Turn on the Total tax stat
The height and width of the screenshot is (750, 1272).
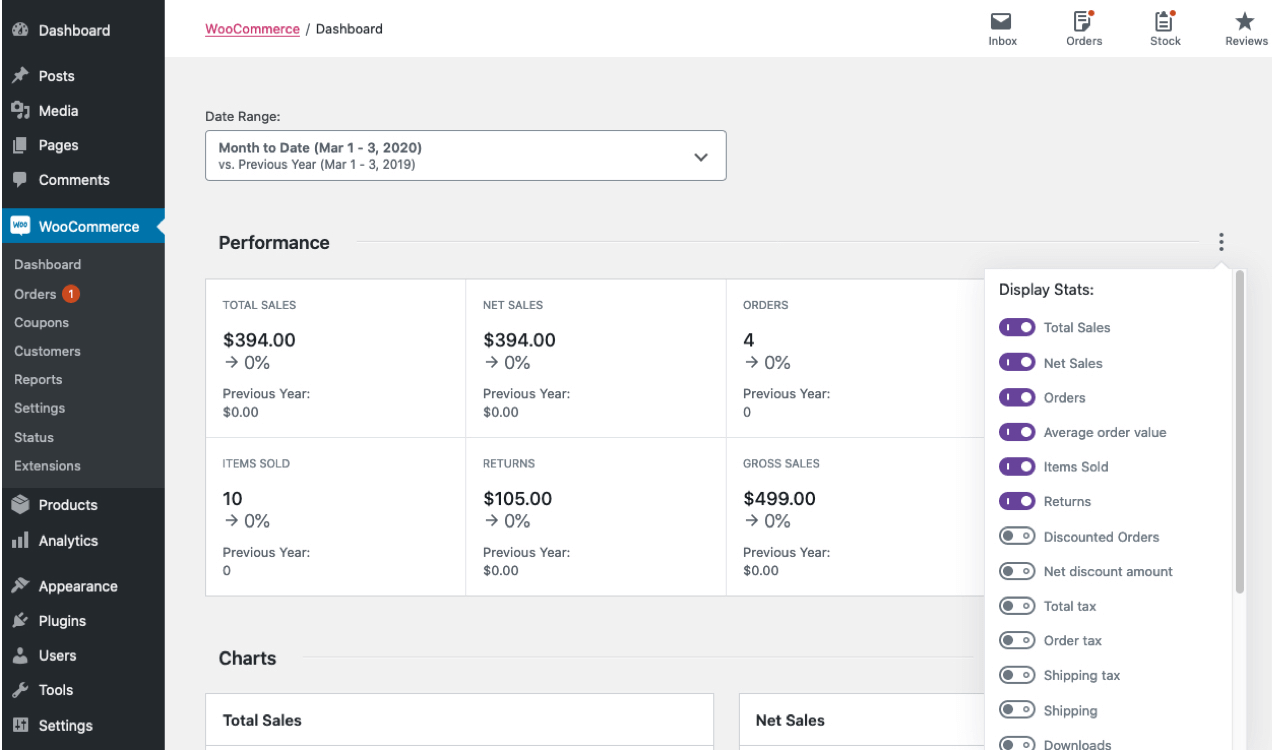1017,605
